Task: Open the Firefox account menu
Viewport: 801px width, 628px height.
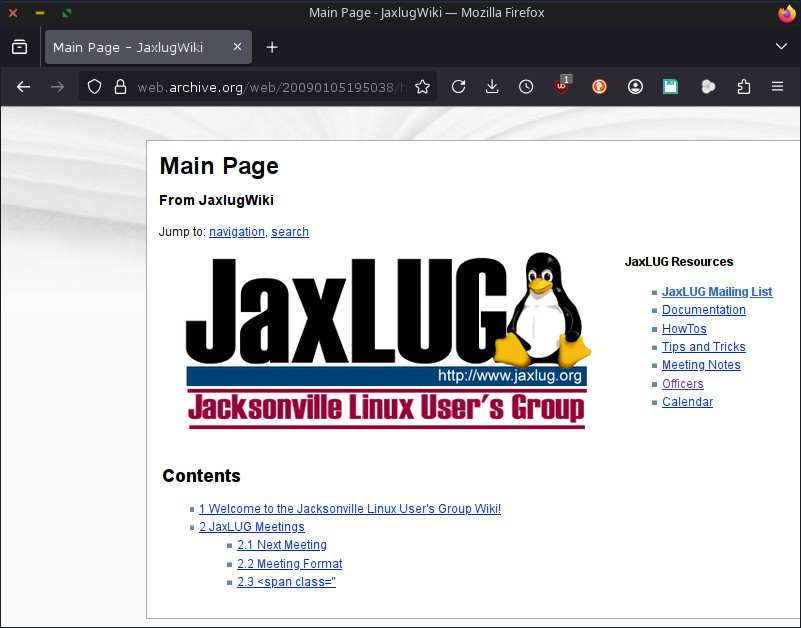Action: tap(635, 87)
